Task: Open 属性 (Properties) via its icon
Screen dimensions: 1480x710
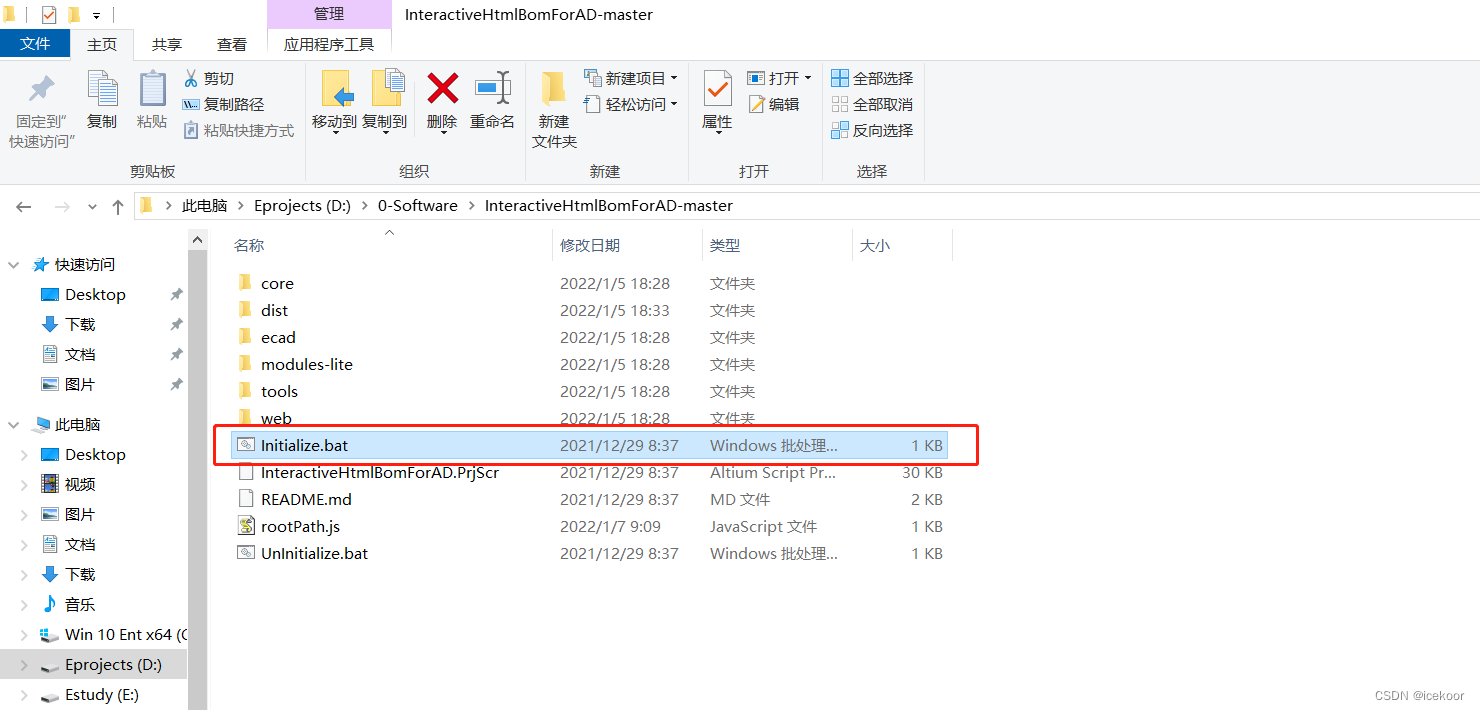Action: pyautogui.click(x=717, y=100)
